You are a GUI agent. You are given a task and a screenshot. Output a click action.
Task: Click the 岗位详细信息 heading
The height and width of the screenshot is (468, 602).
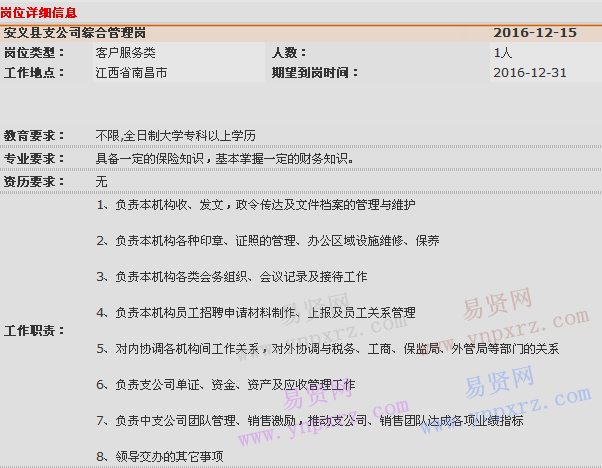coord(38,13)
